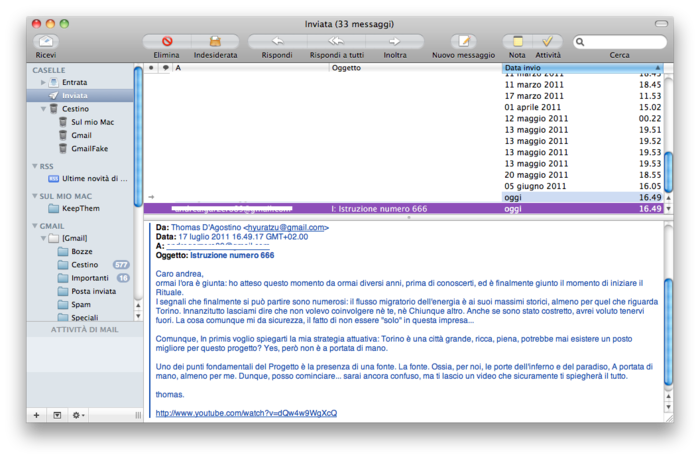
Task: Open the Sul mio Mac trash
Action: [92, 122]
